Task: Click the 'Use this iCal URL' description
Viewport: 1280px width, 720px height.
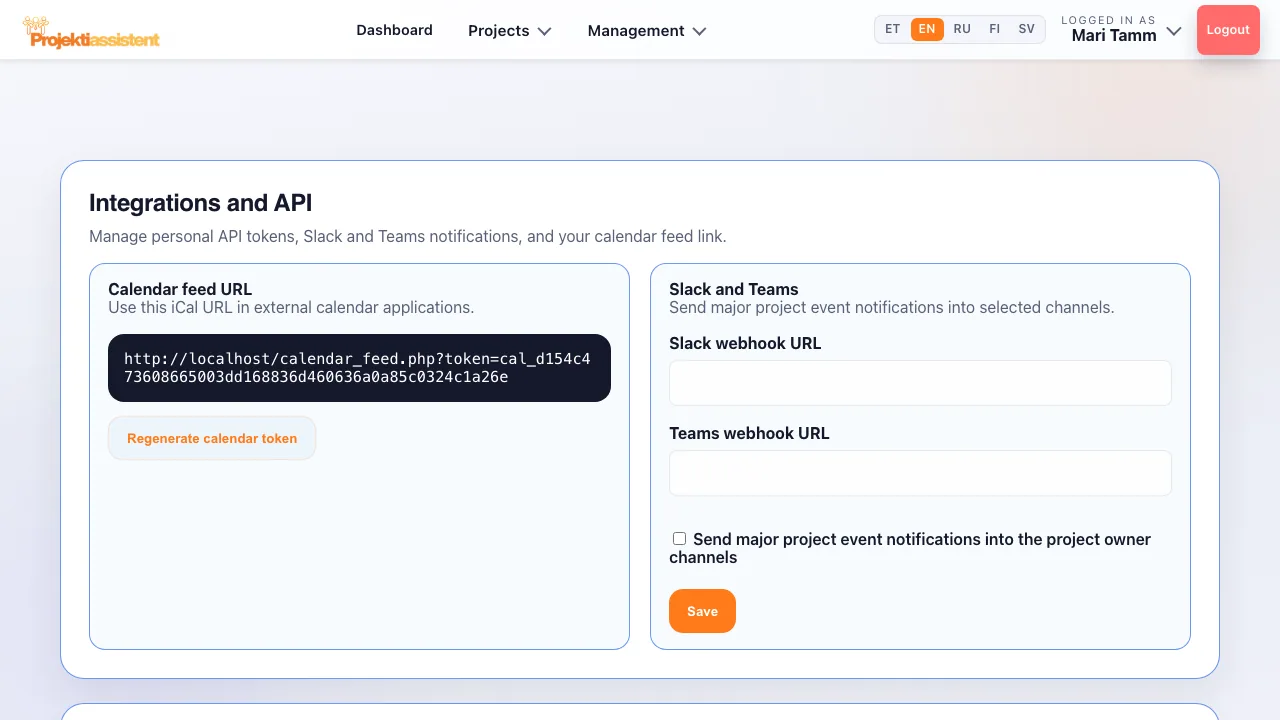Action: 291,307
